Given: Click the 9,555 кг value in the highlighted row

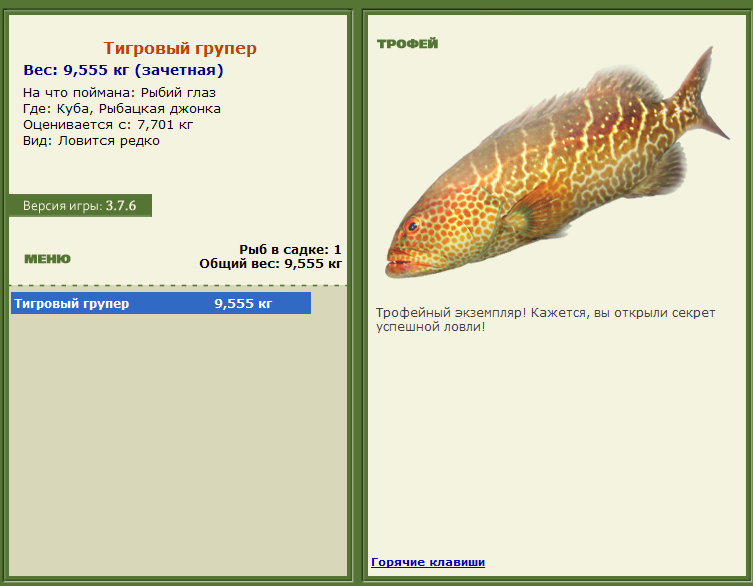Looking at the screenshot, I should point(243,304).
